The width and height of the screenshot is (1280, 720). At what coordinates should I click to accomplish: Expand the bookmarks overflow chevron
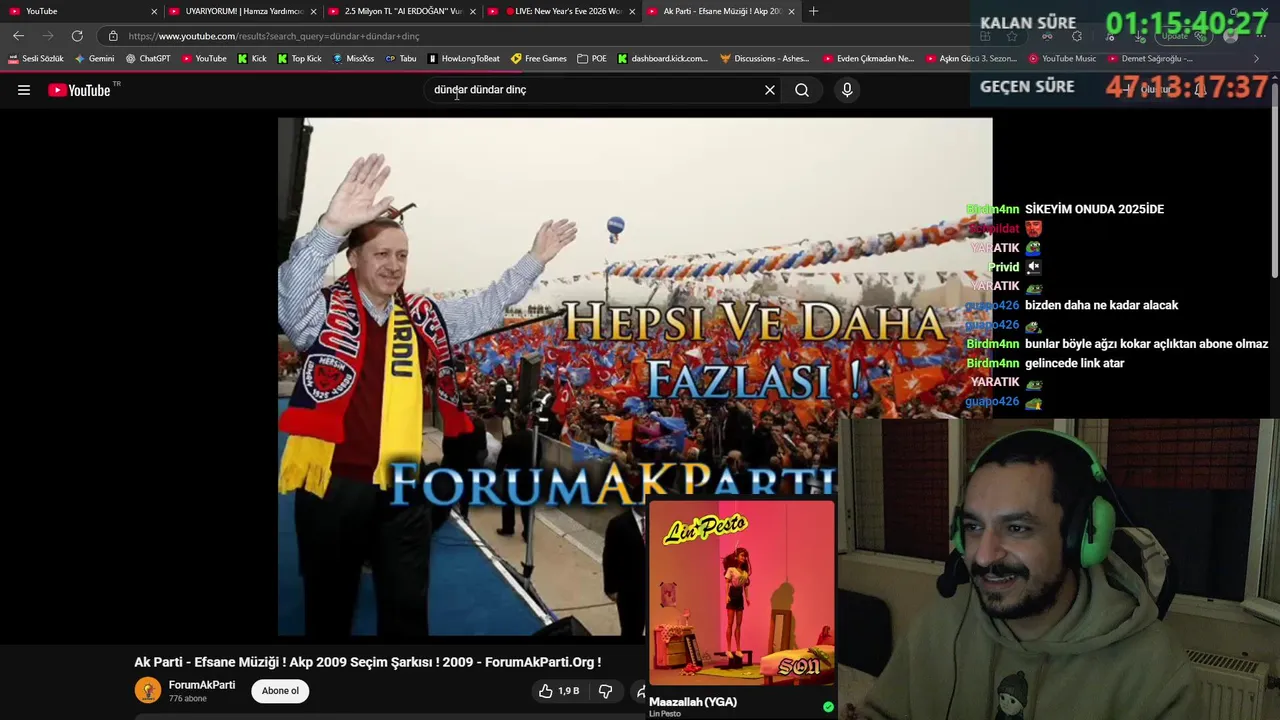(1256, 59)
